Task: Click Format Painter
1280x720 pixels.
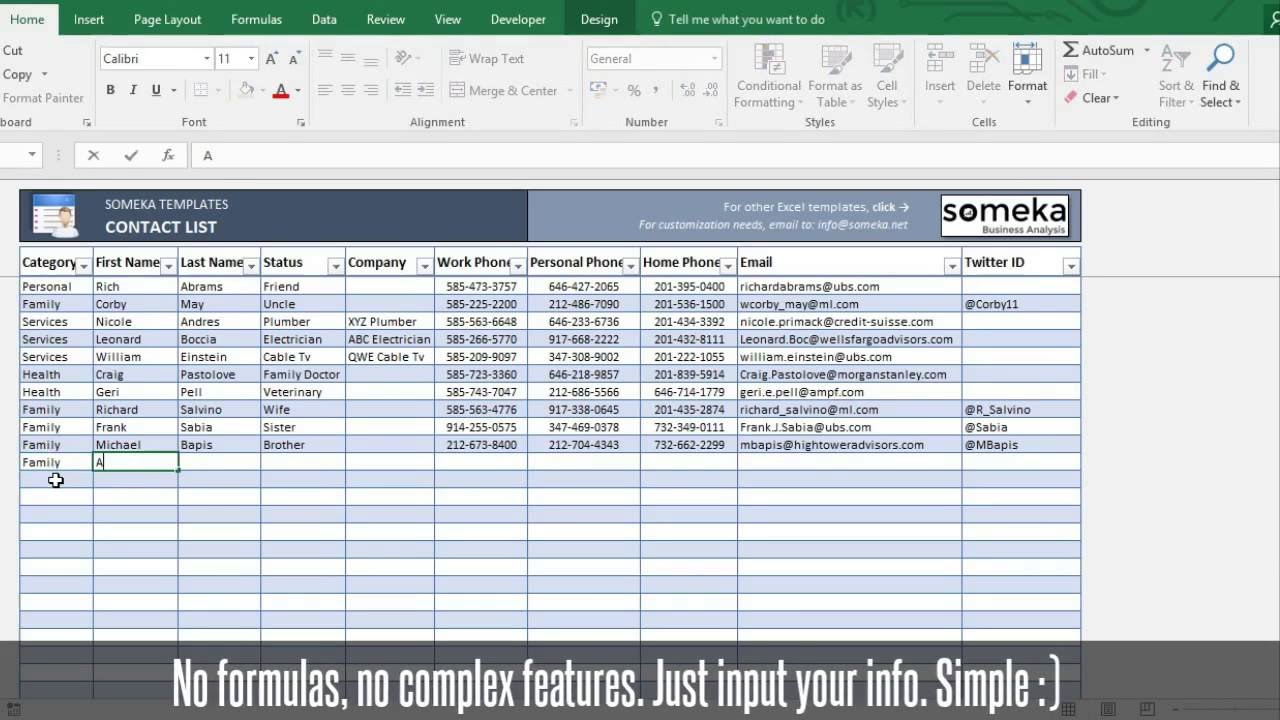Action: 43,98
